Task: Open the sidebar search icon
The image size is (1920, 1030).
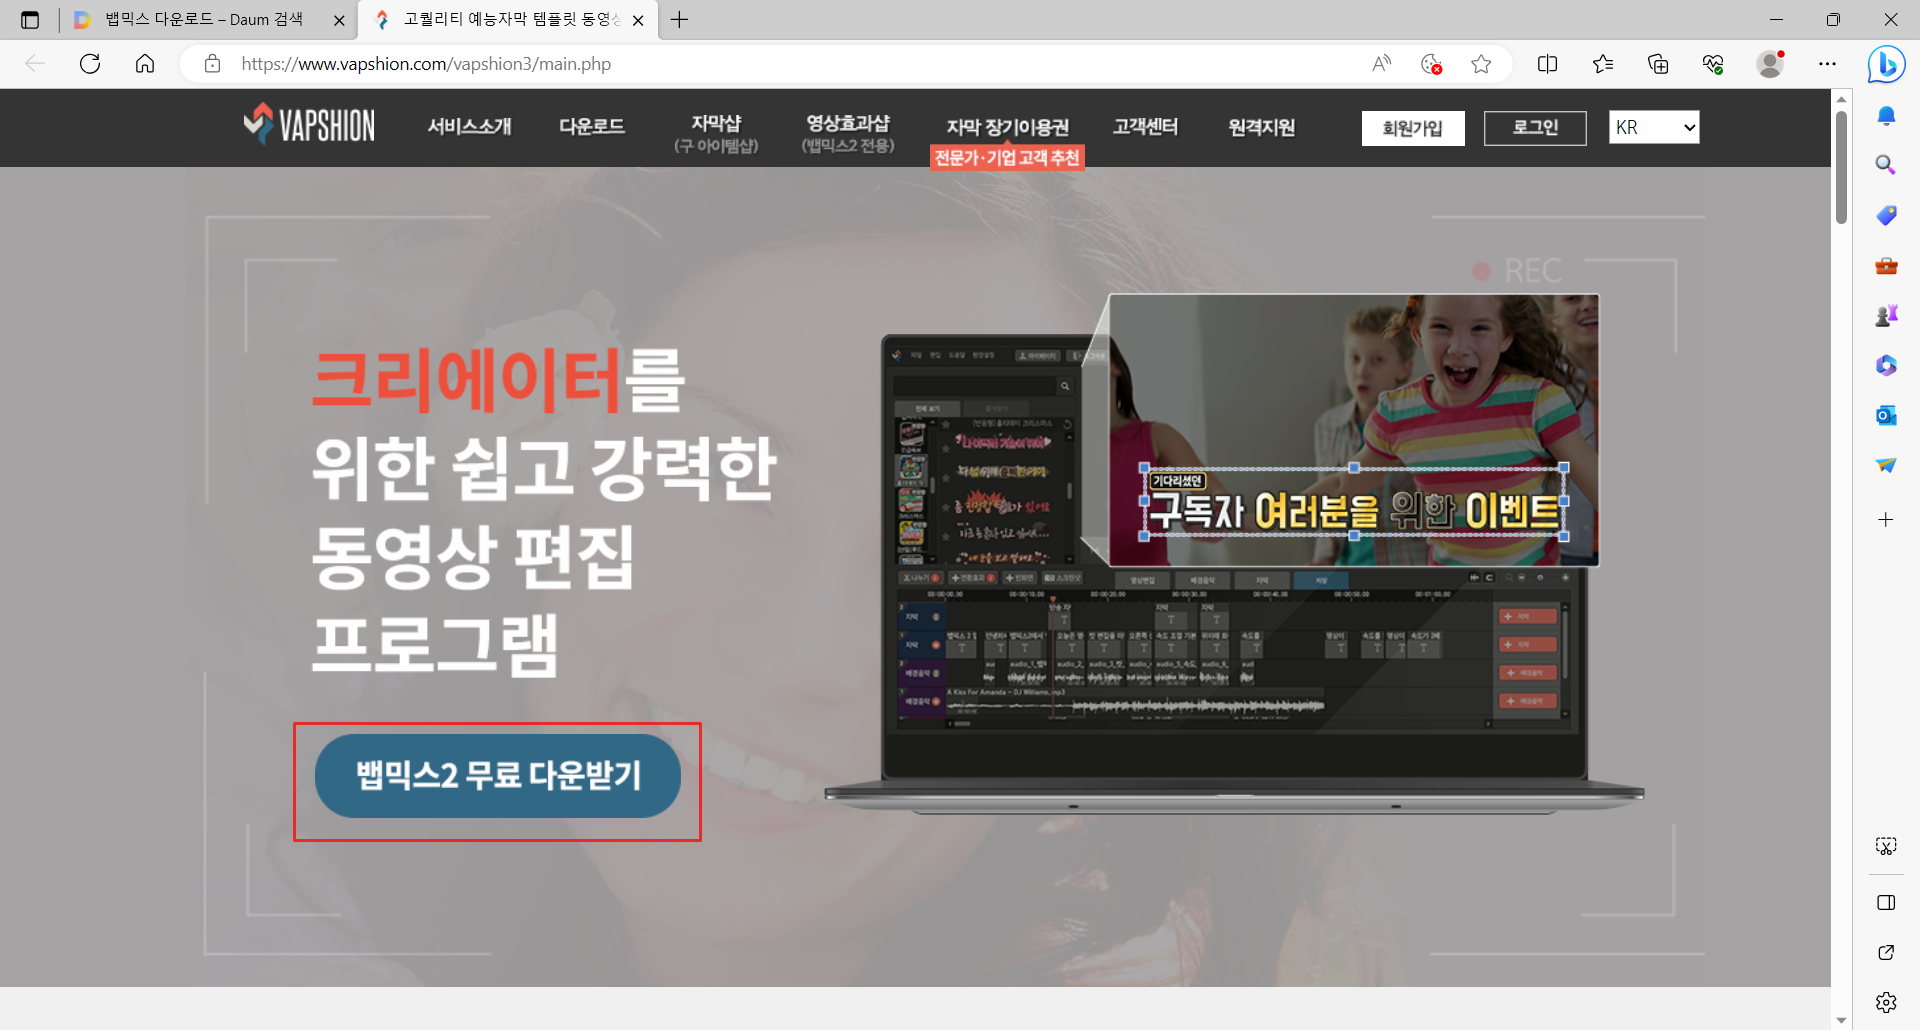Action: (1886, 165)
